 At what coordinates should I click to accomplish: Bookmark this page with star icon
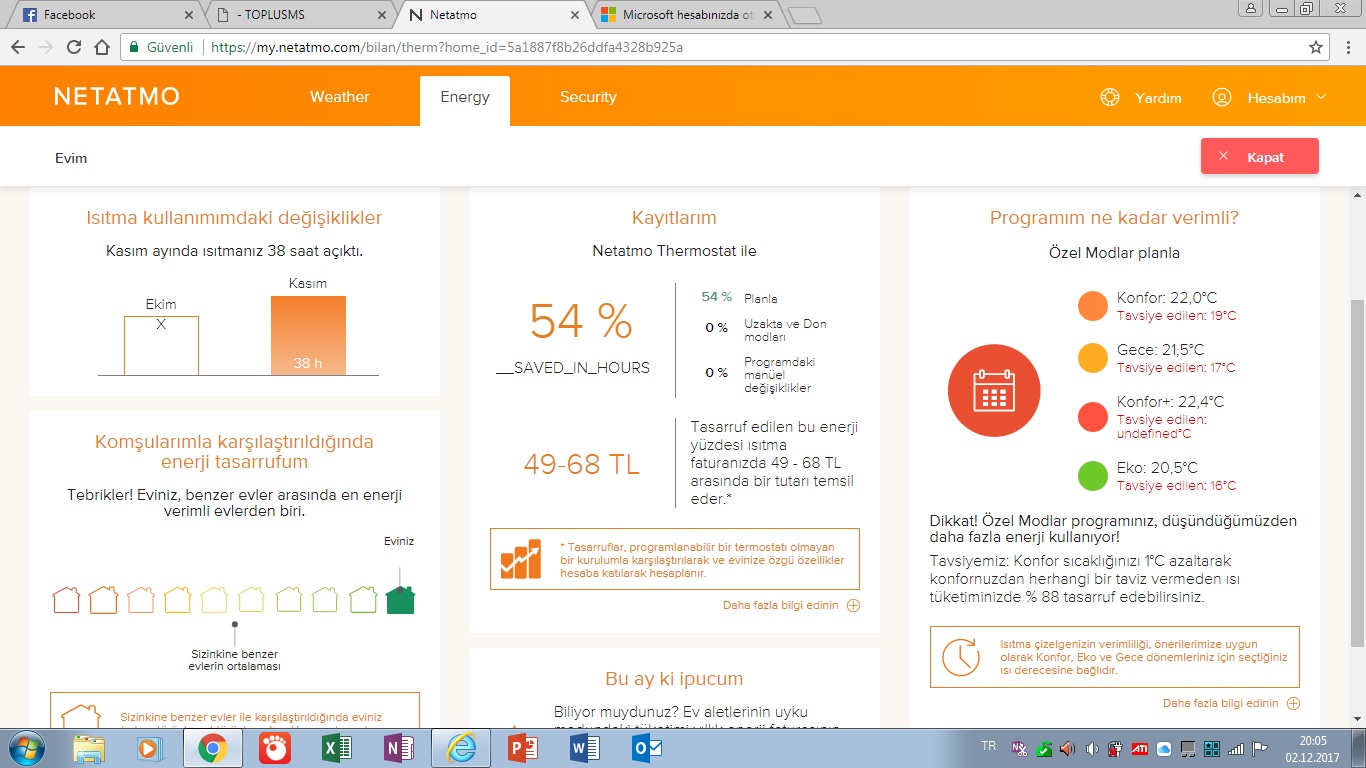point(1316,47)
